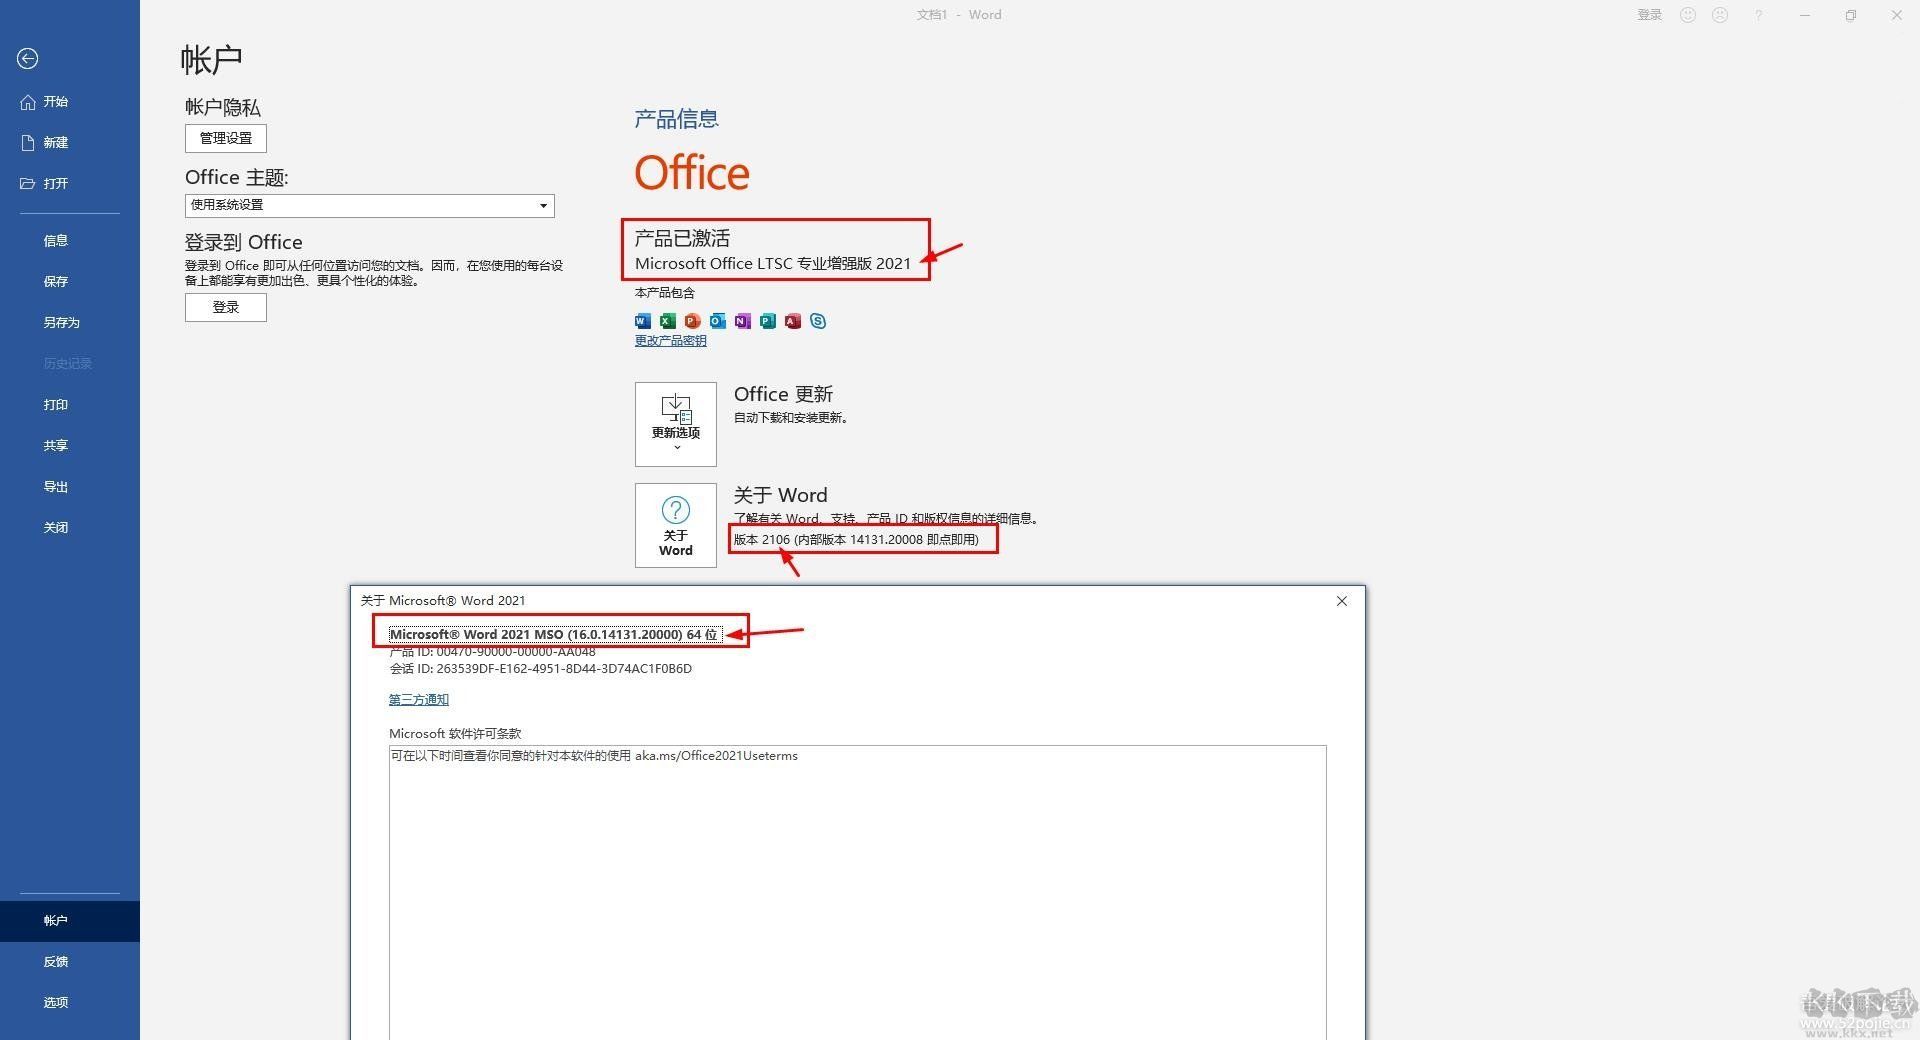This screenshot has height=1040, width=1920.
Task: Click the Skype icon in product row
Action: 817,321
